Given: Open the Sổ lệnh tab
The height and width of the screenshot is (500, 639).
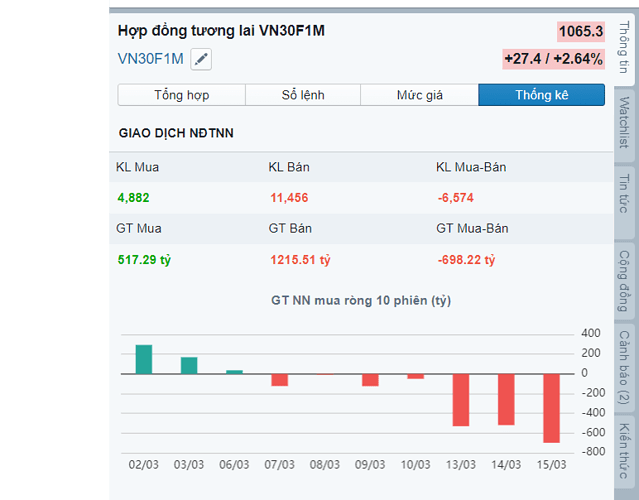Looking at the screenshot, I should pyautogui.click(x=303, y=95).
